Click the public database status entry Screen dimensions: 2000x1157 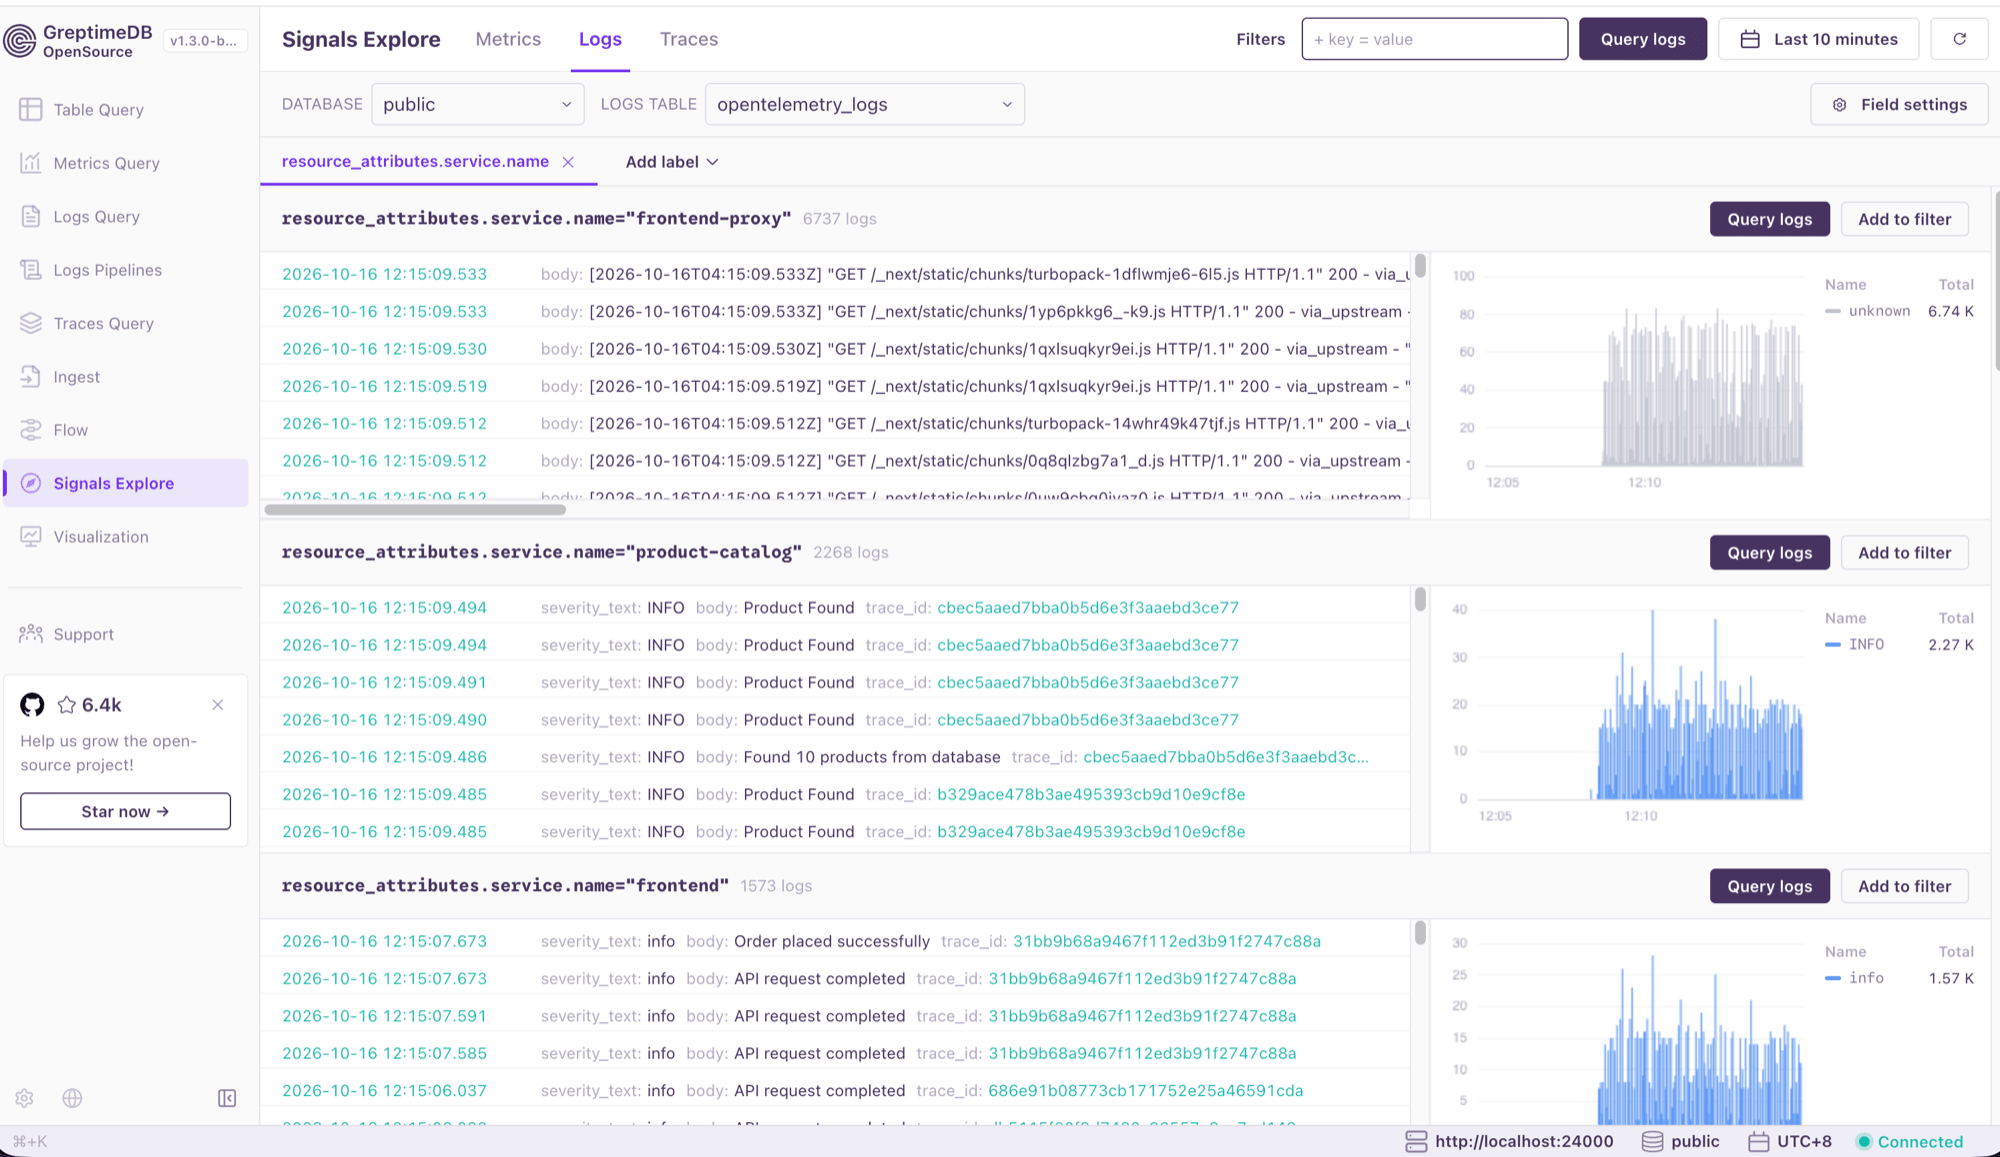1695,1141
